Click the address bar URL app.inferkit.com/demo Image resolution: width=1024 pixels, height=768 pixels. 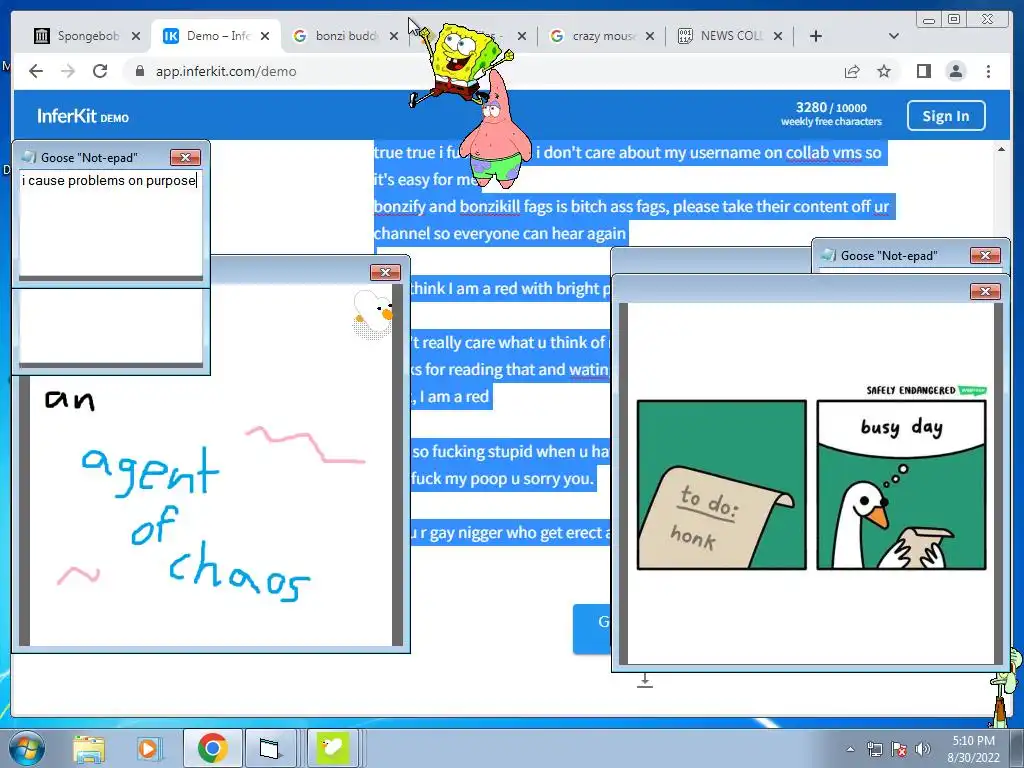click(226, 71)
